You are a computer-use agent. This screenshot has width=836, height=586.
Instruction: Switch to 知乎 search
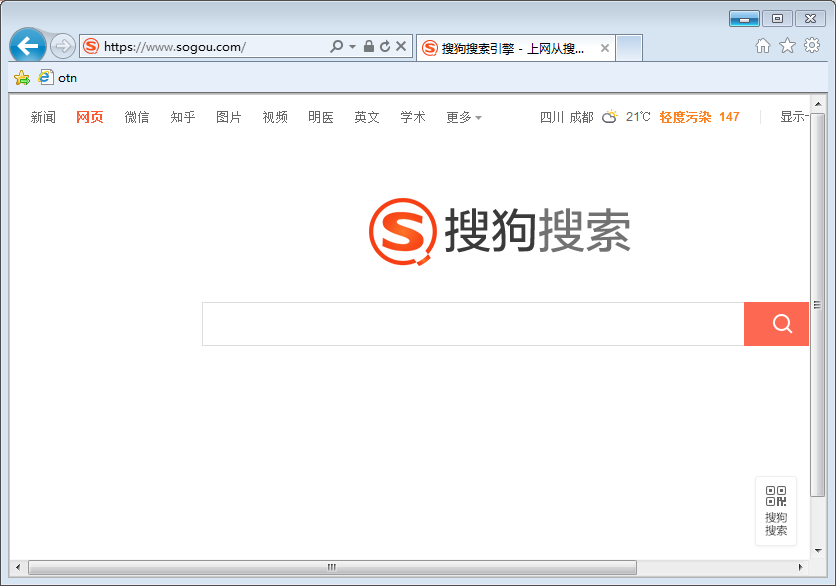click(x=183, y=117)
